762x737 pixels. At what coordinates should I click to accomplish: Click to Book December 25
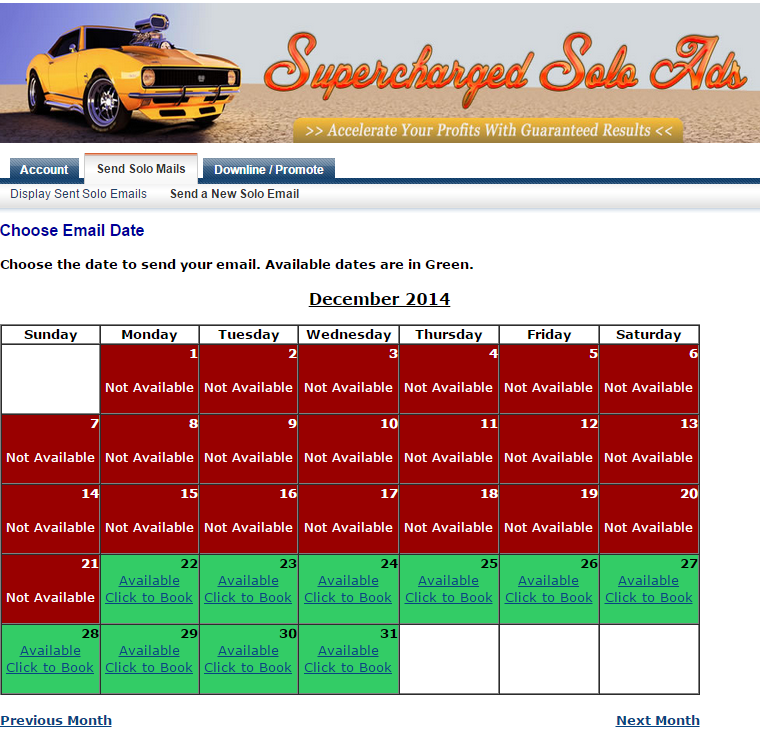449,598
